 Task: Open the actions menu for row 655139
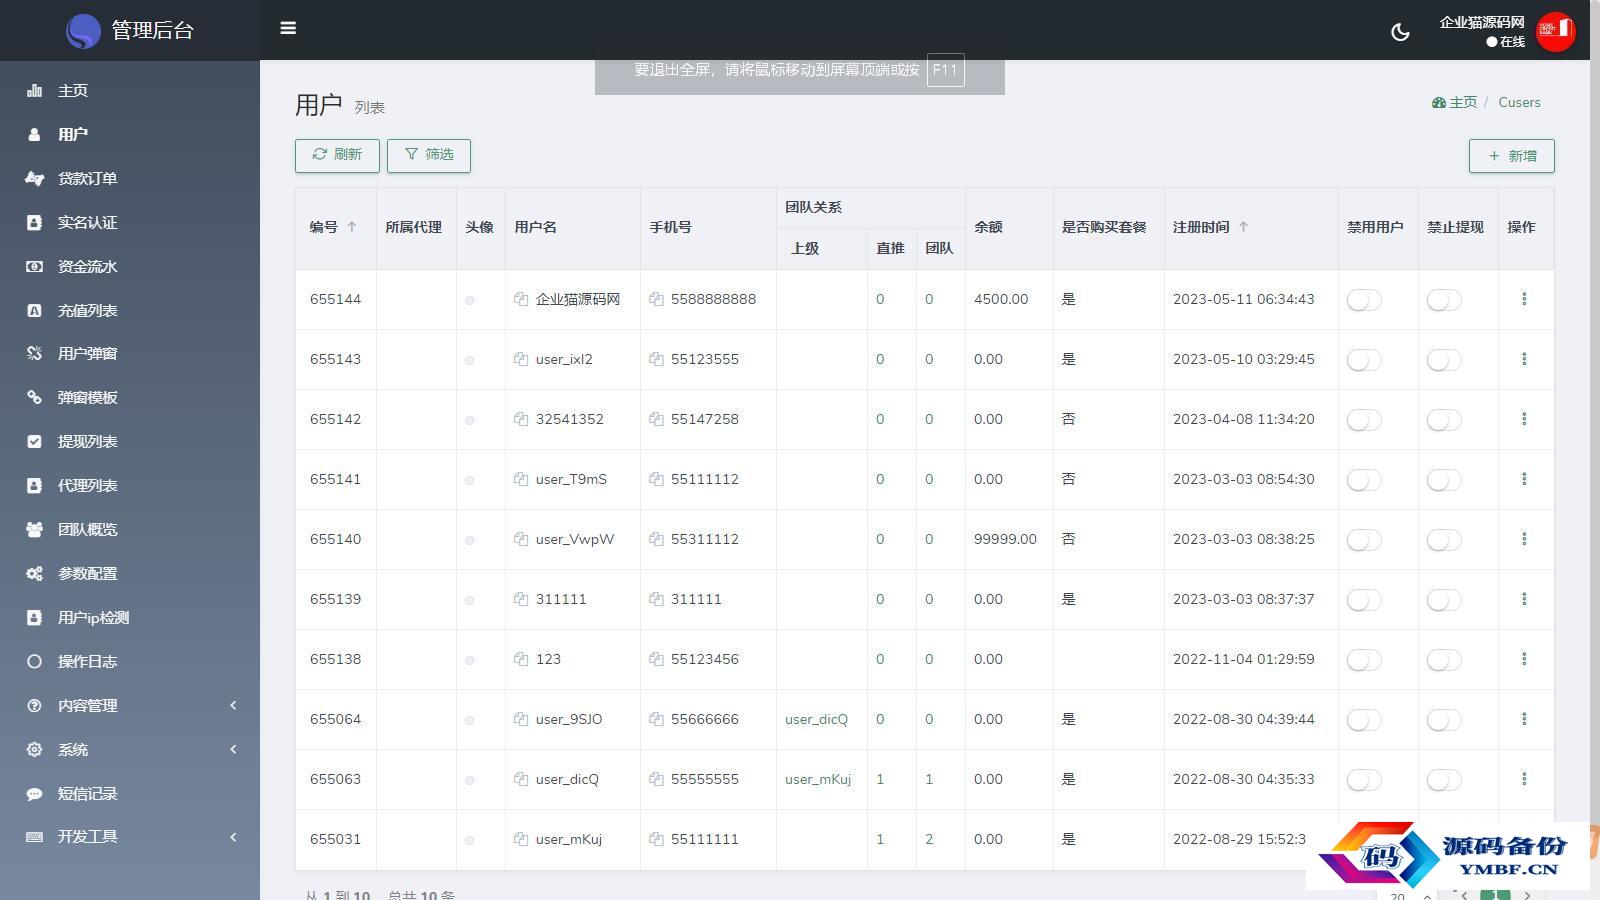click(1524, 599)
